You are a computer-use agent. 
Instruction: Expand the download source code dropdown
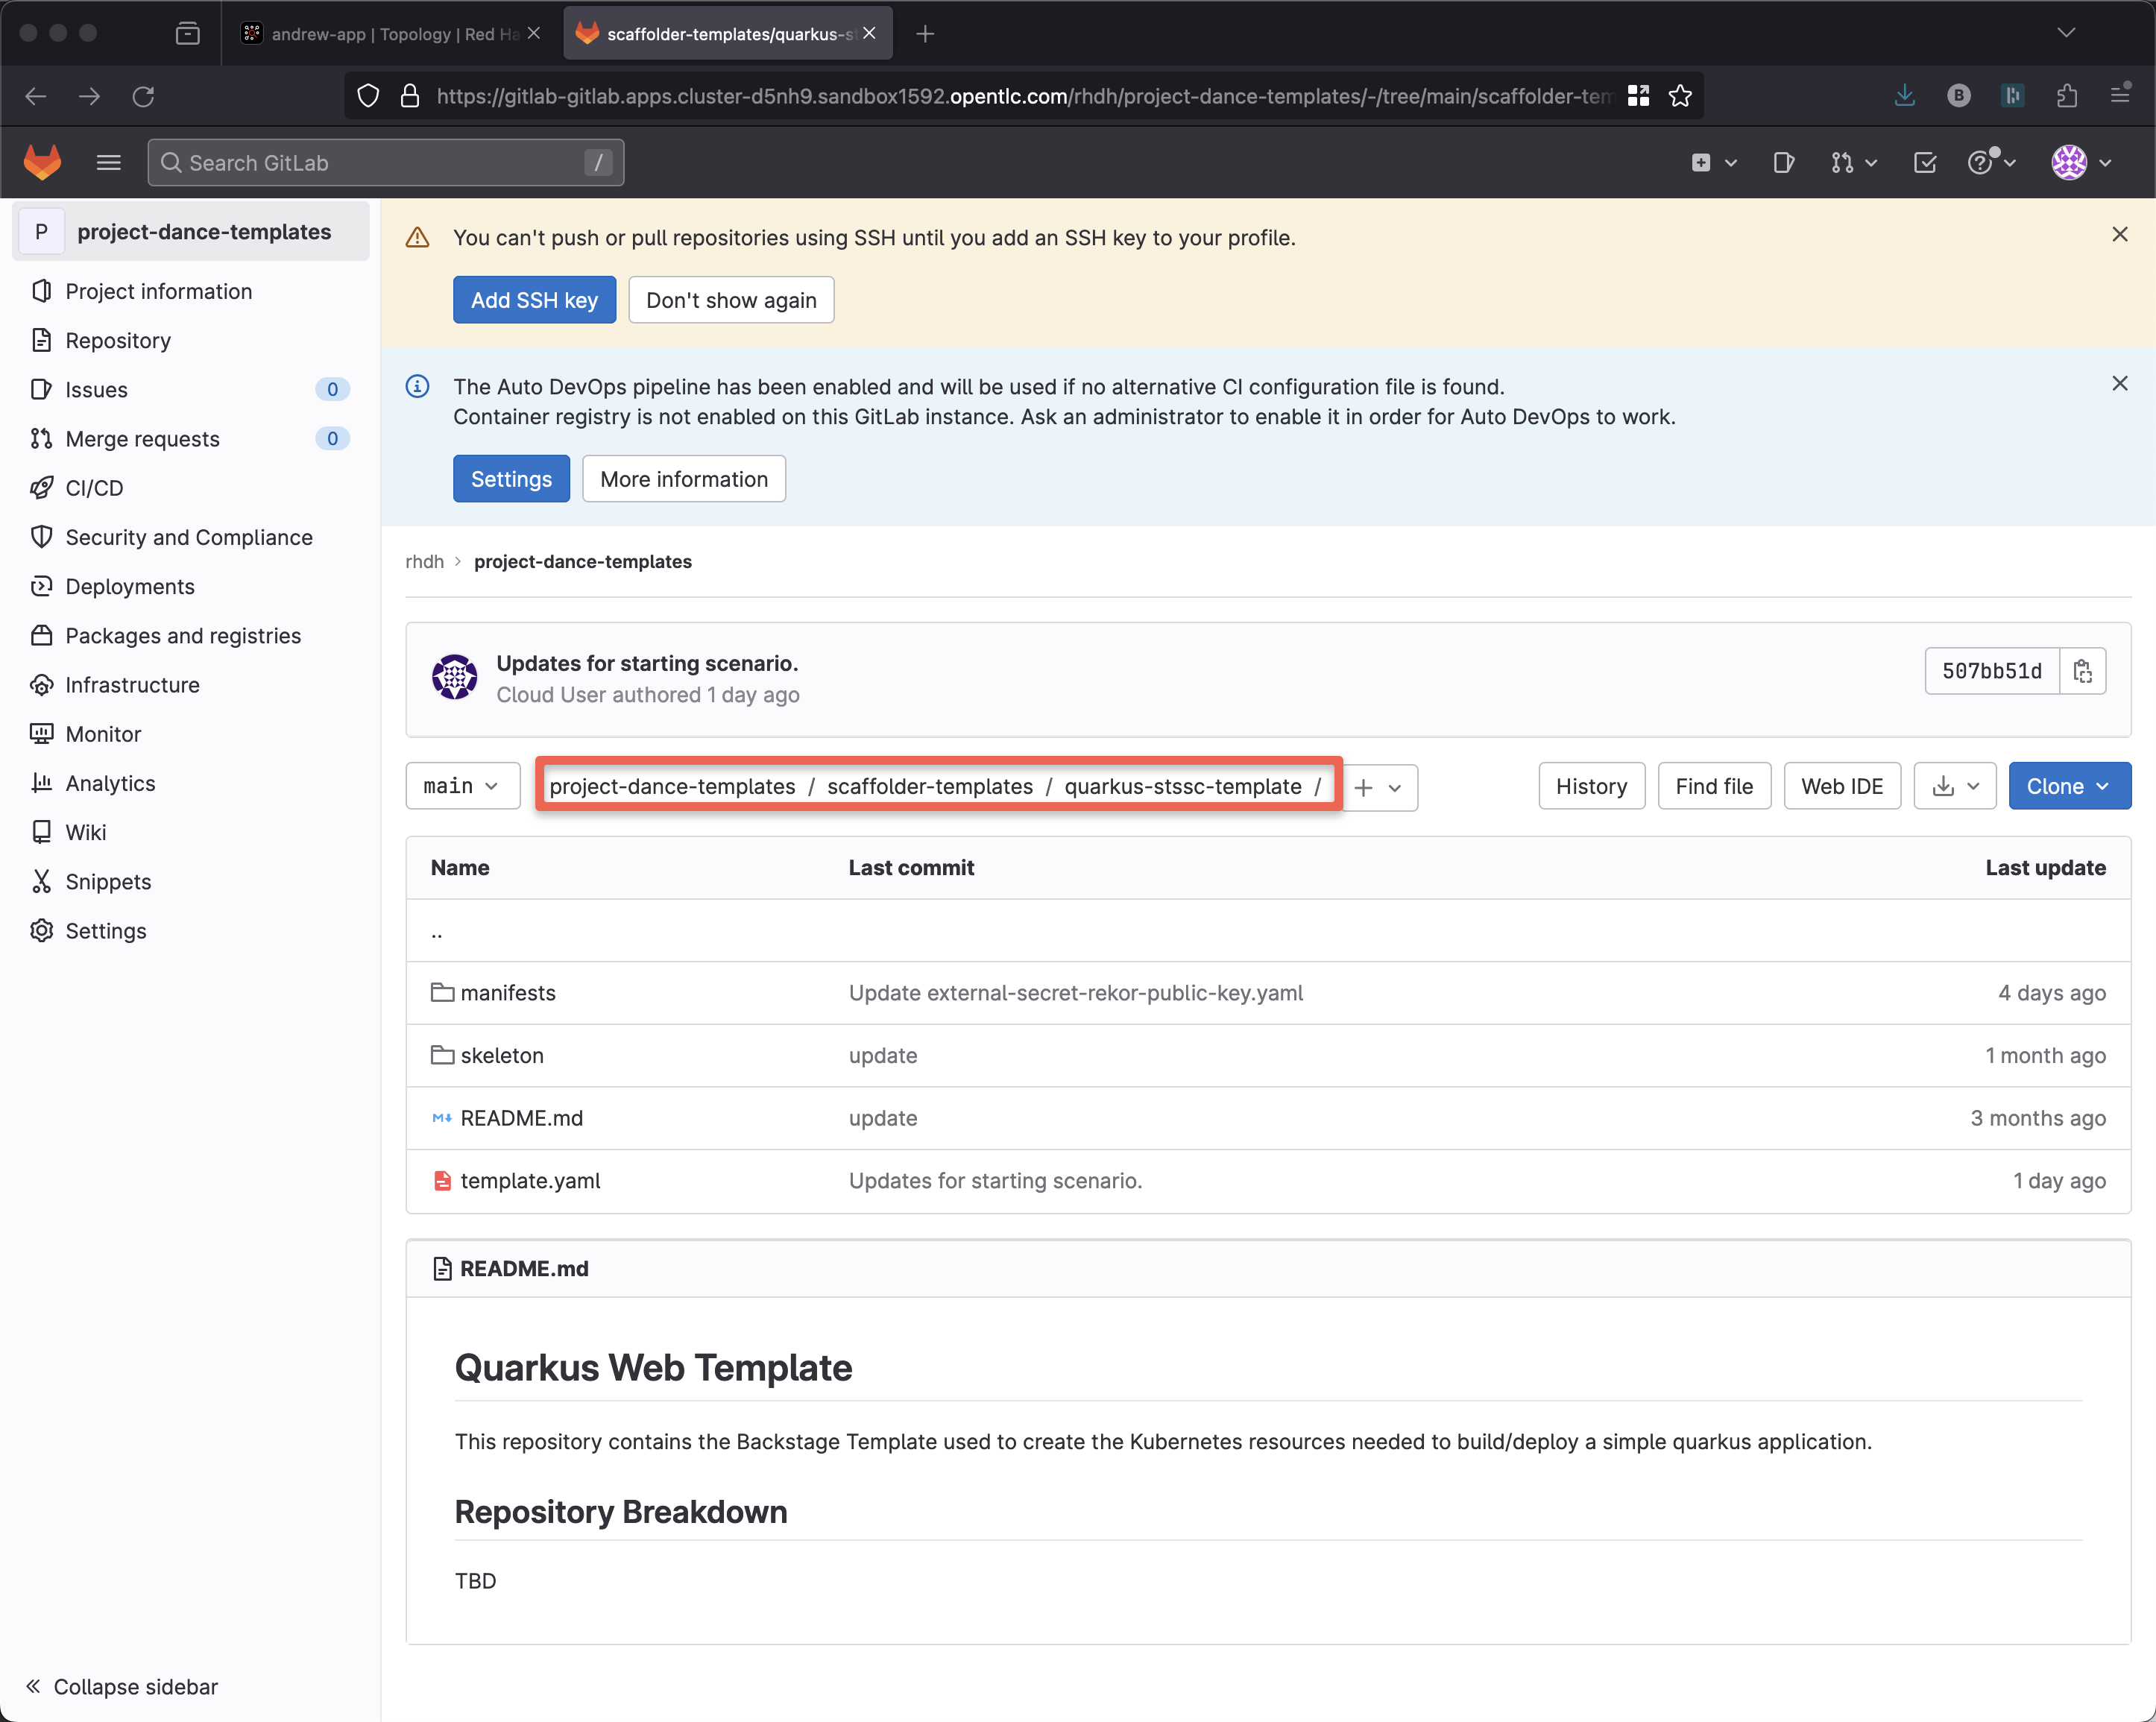[x=1954, y=786]
